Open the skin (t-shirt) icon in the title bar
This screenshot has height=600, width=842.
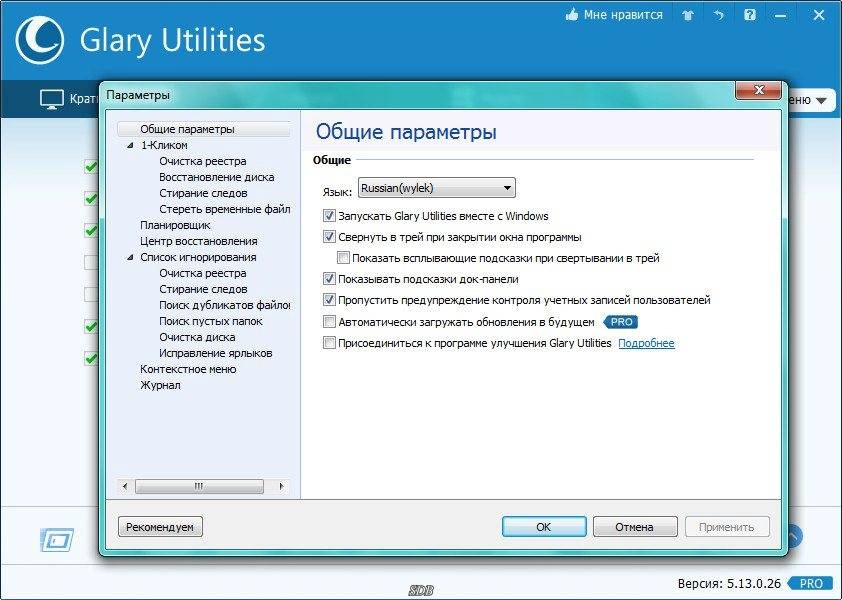688,16
